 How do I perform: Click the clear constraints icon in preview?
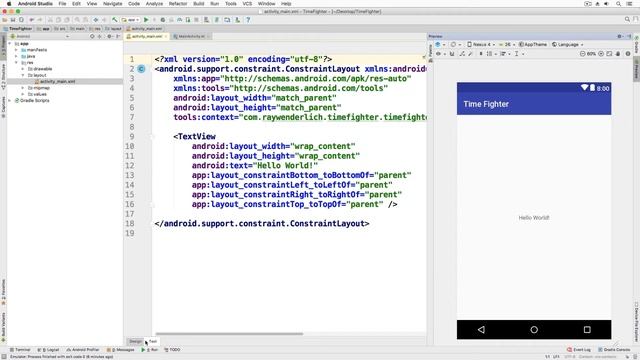[x=462, y=53]
